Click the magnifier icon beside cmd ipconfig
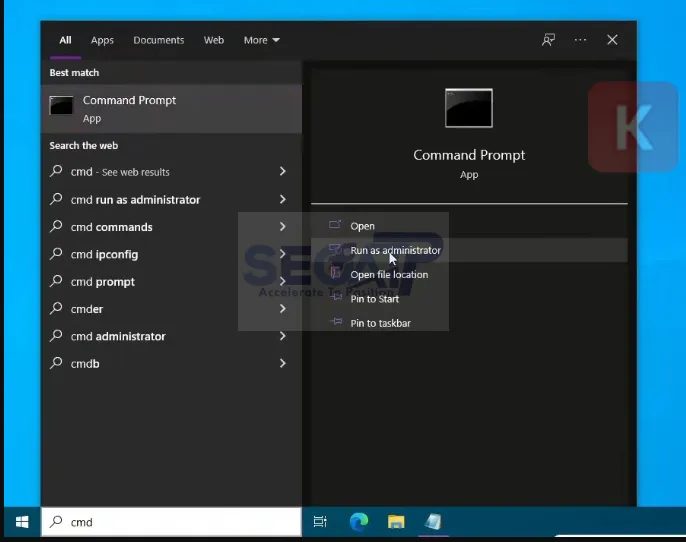Viewport: 686px width, 542px height. [56, 253]
